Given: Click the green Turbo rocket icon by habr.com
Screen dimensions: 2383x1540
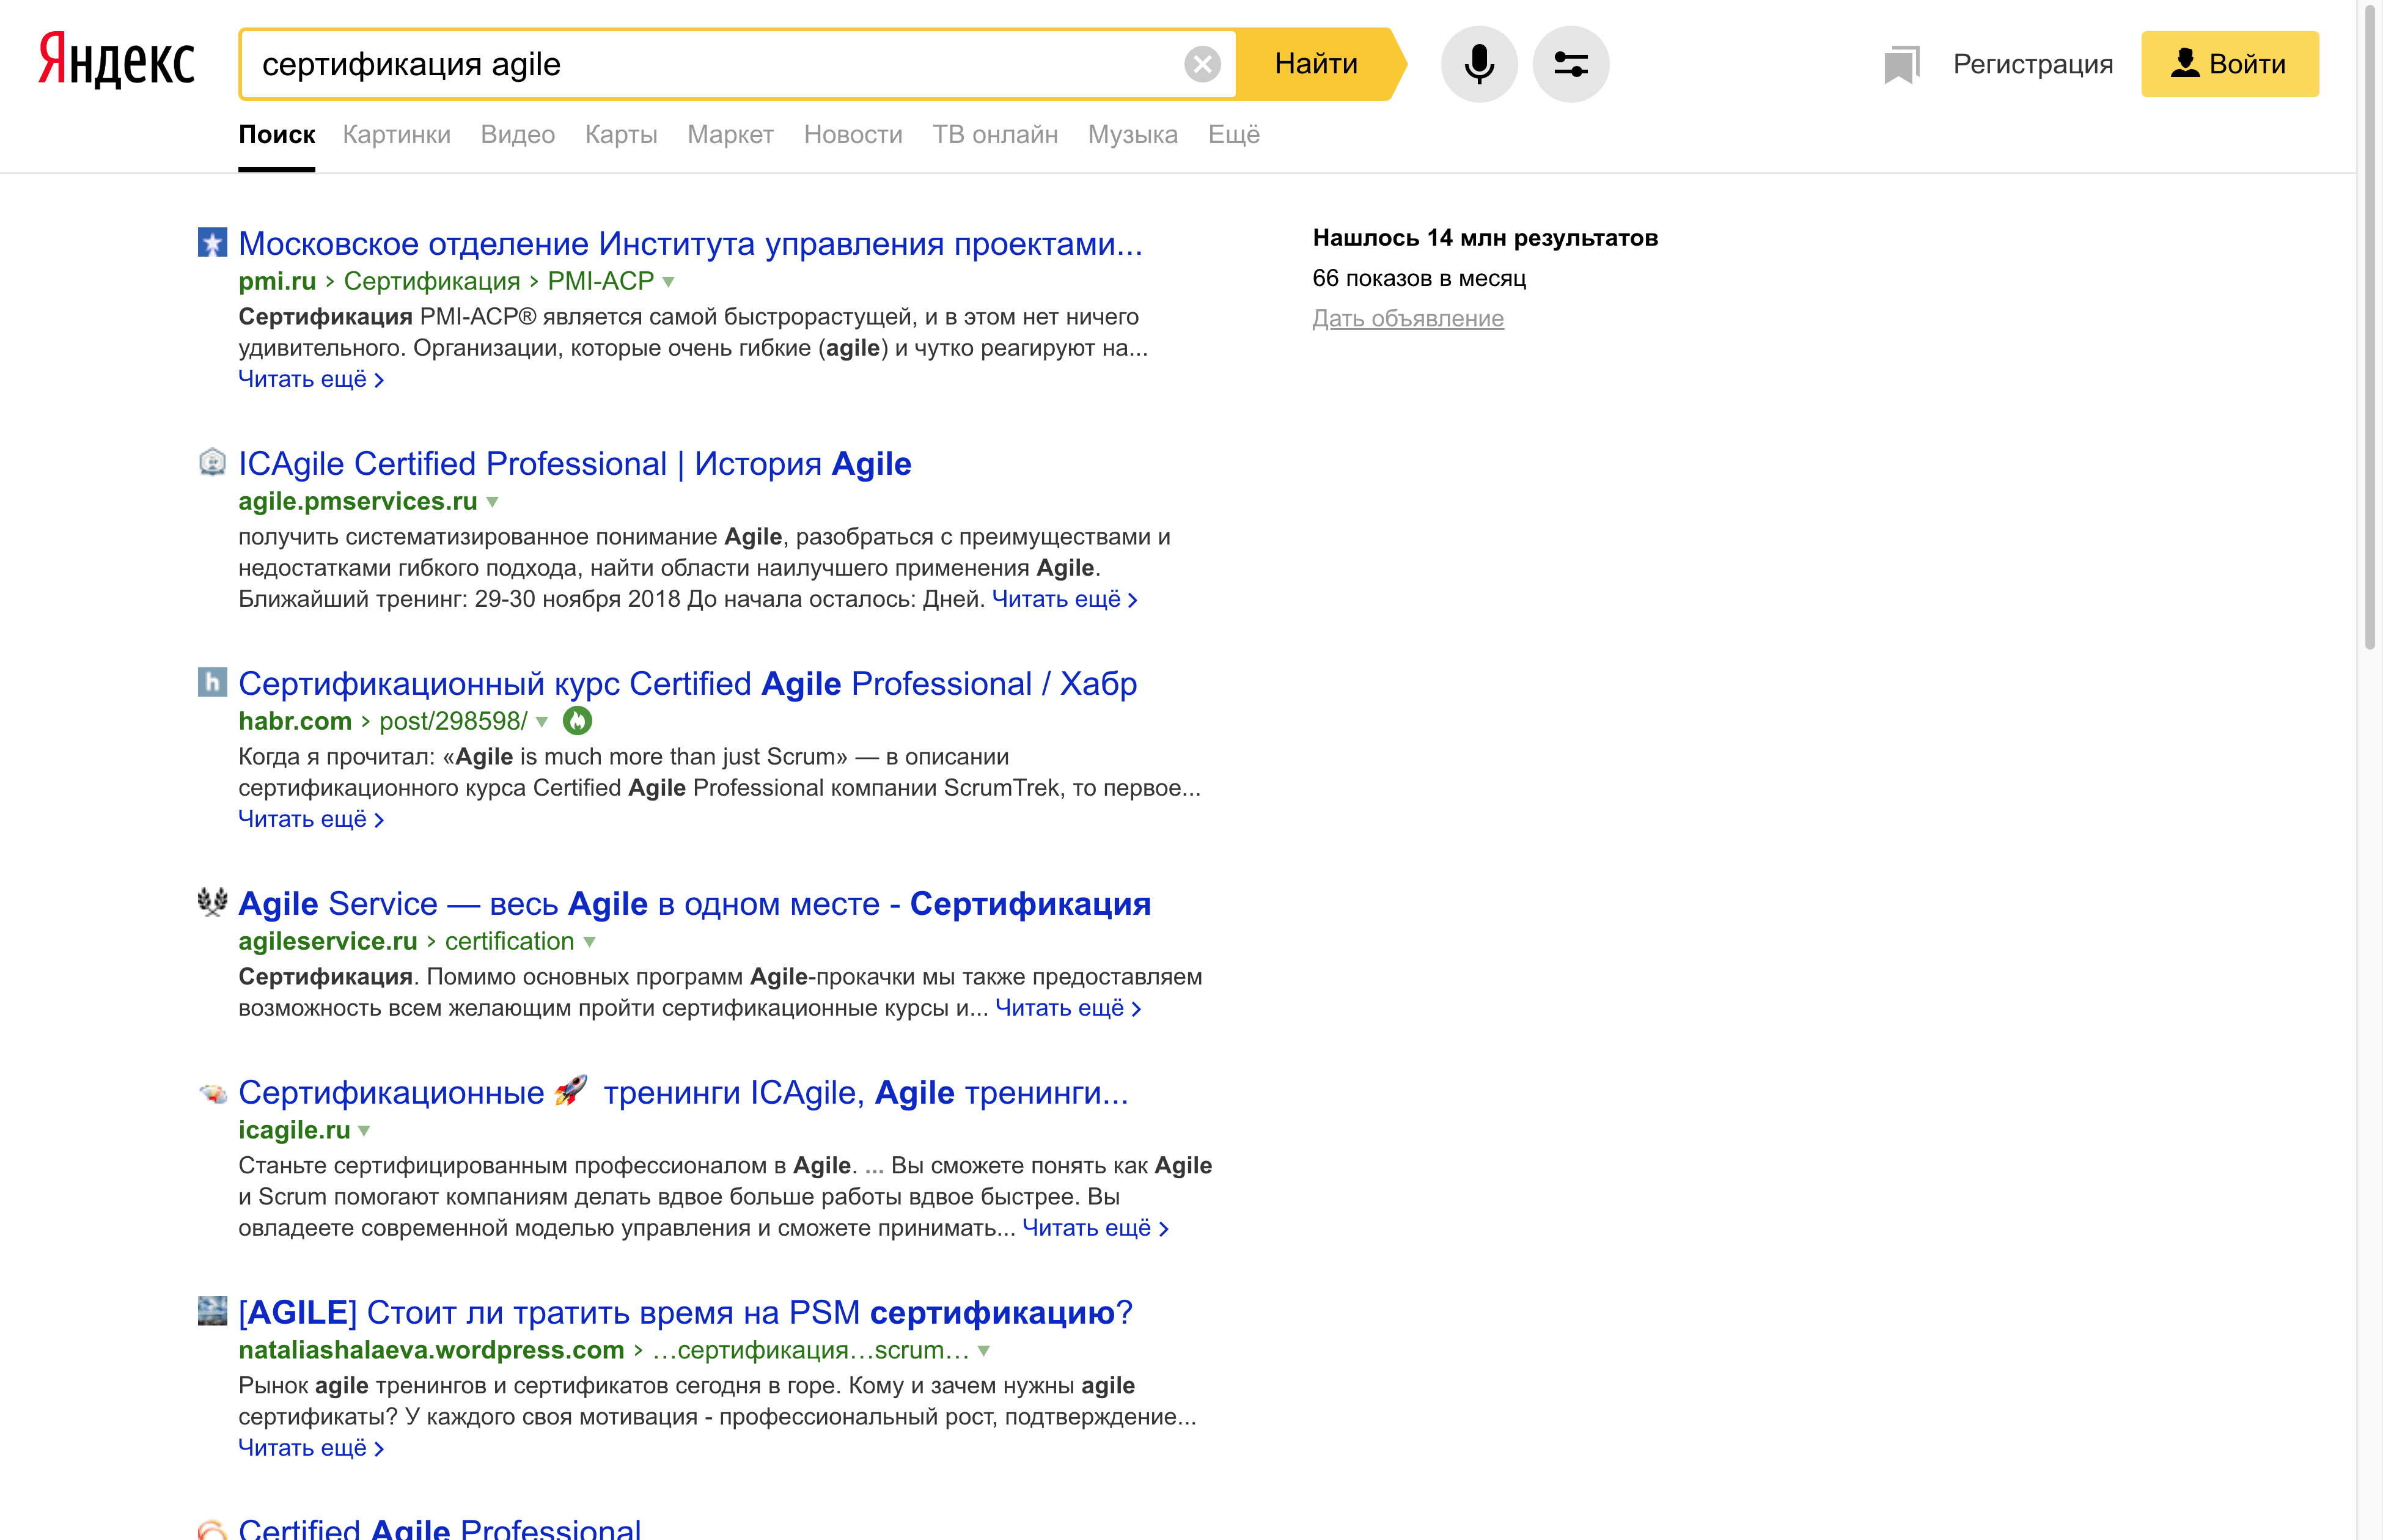Looking at the screenshot, I should coord(577,720).
